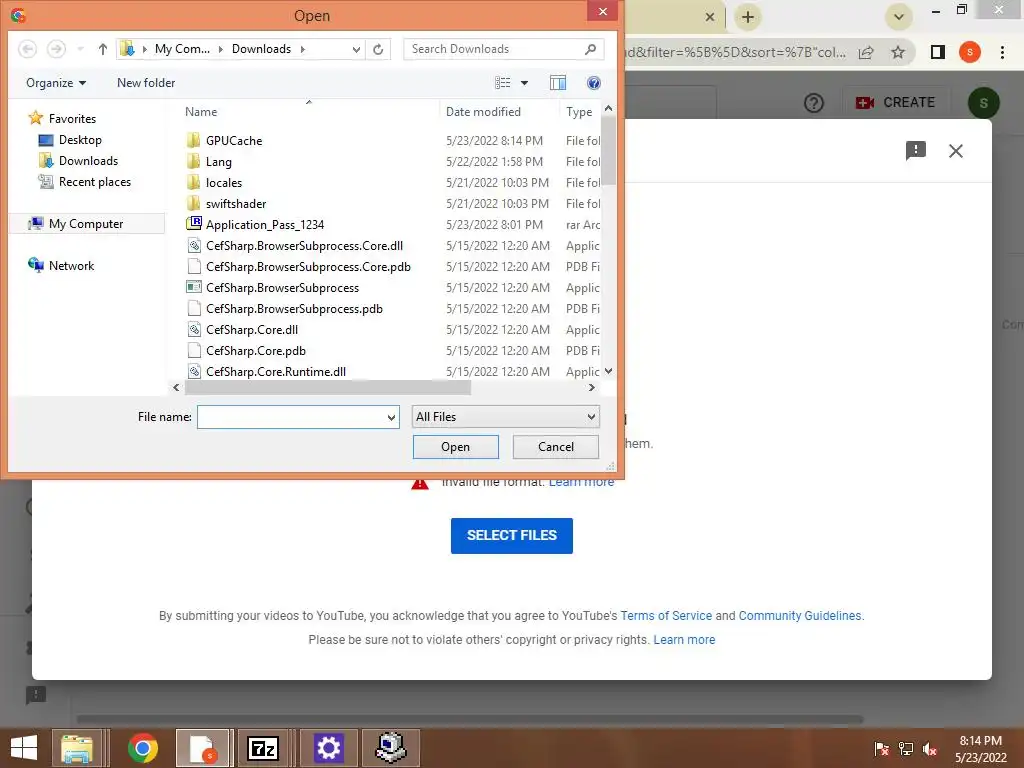Click the network tray icon
Image resolution: width=1024 pixels, height=768 pixels.
(x=906, y=749)
